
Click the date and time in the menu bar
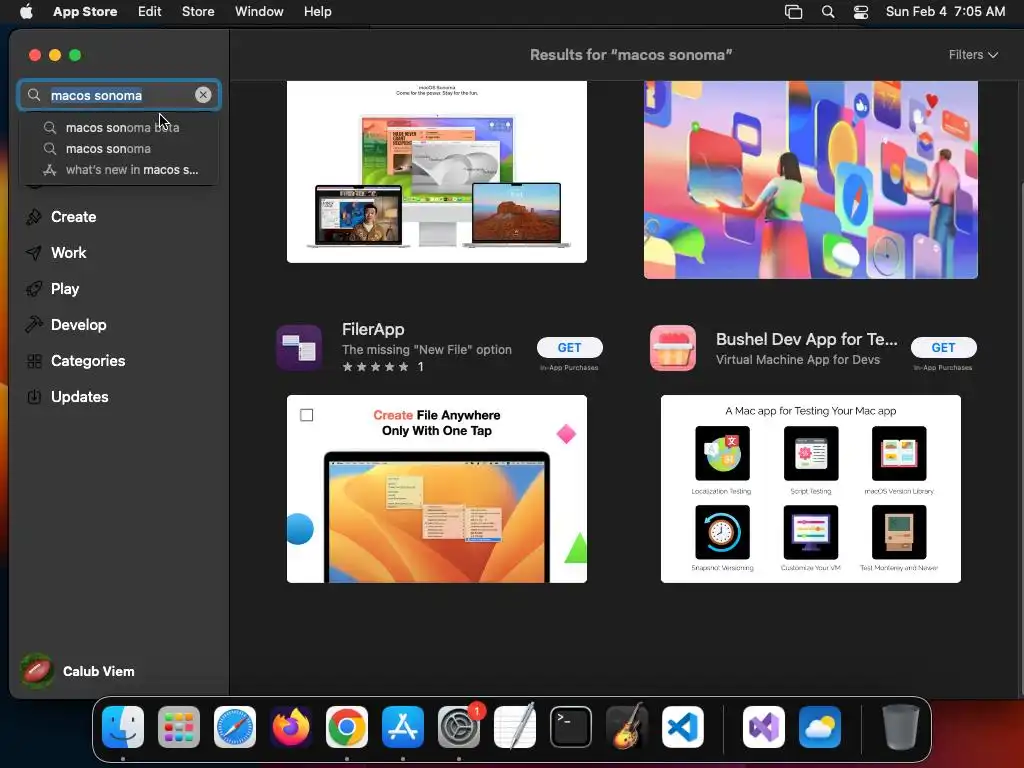945,11
